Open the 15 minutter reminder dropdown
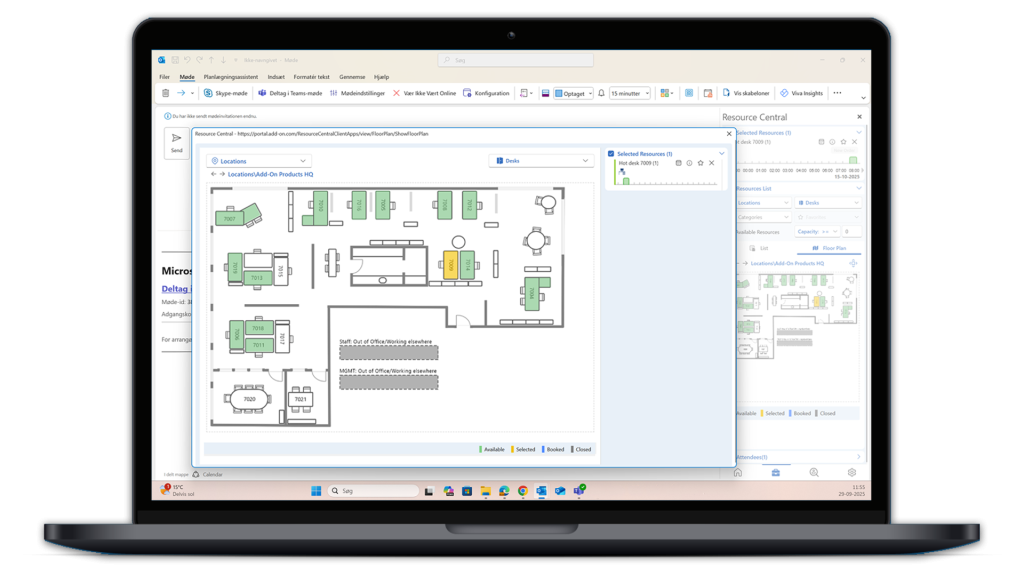1024x576 pixels. click(629, 93)
